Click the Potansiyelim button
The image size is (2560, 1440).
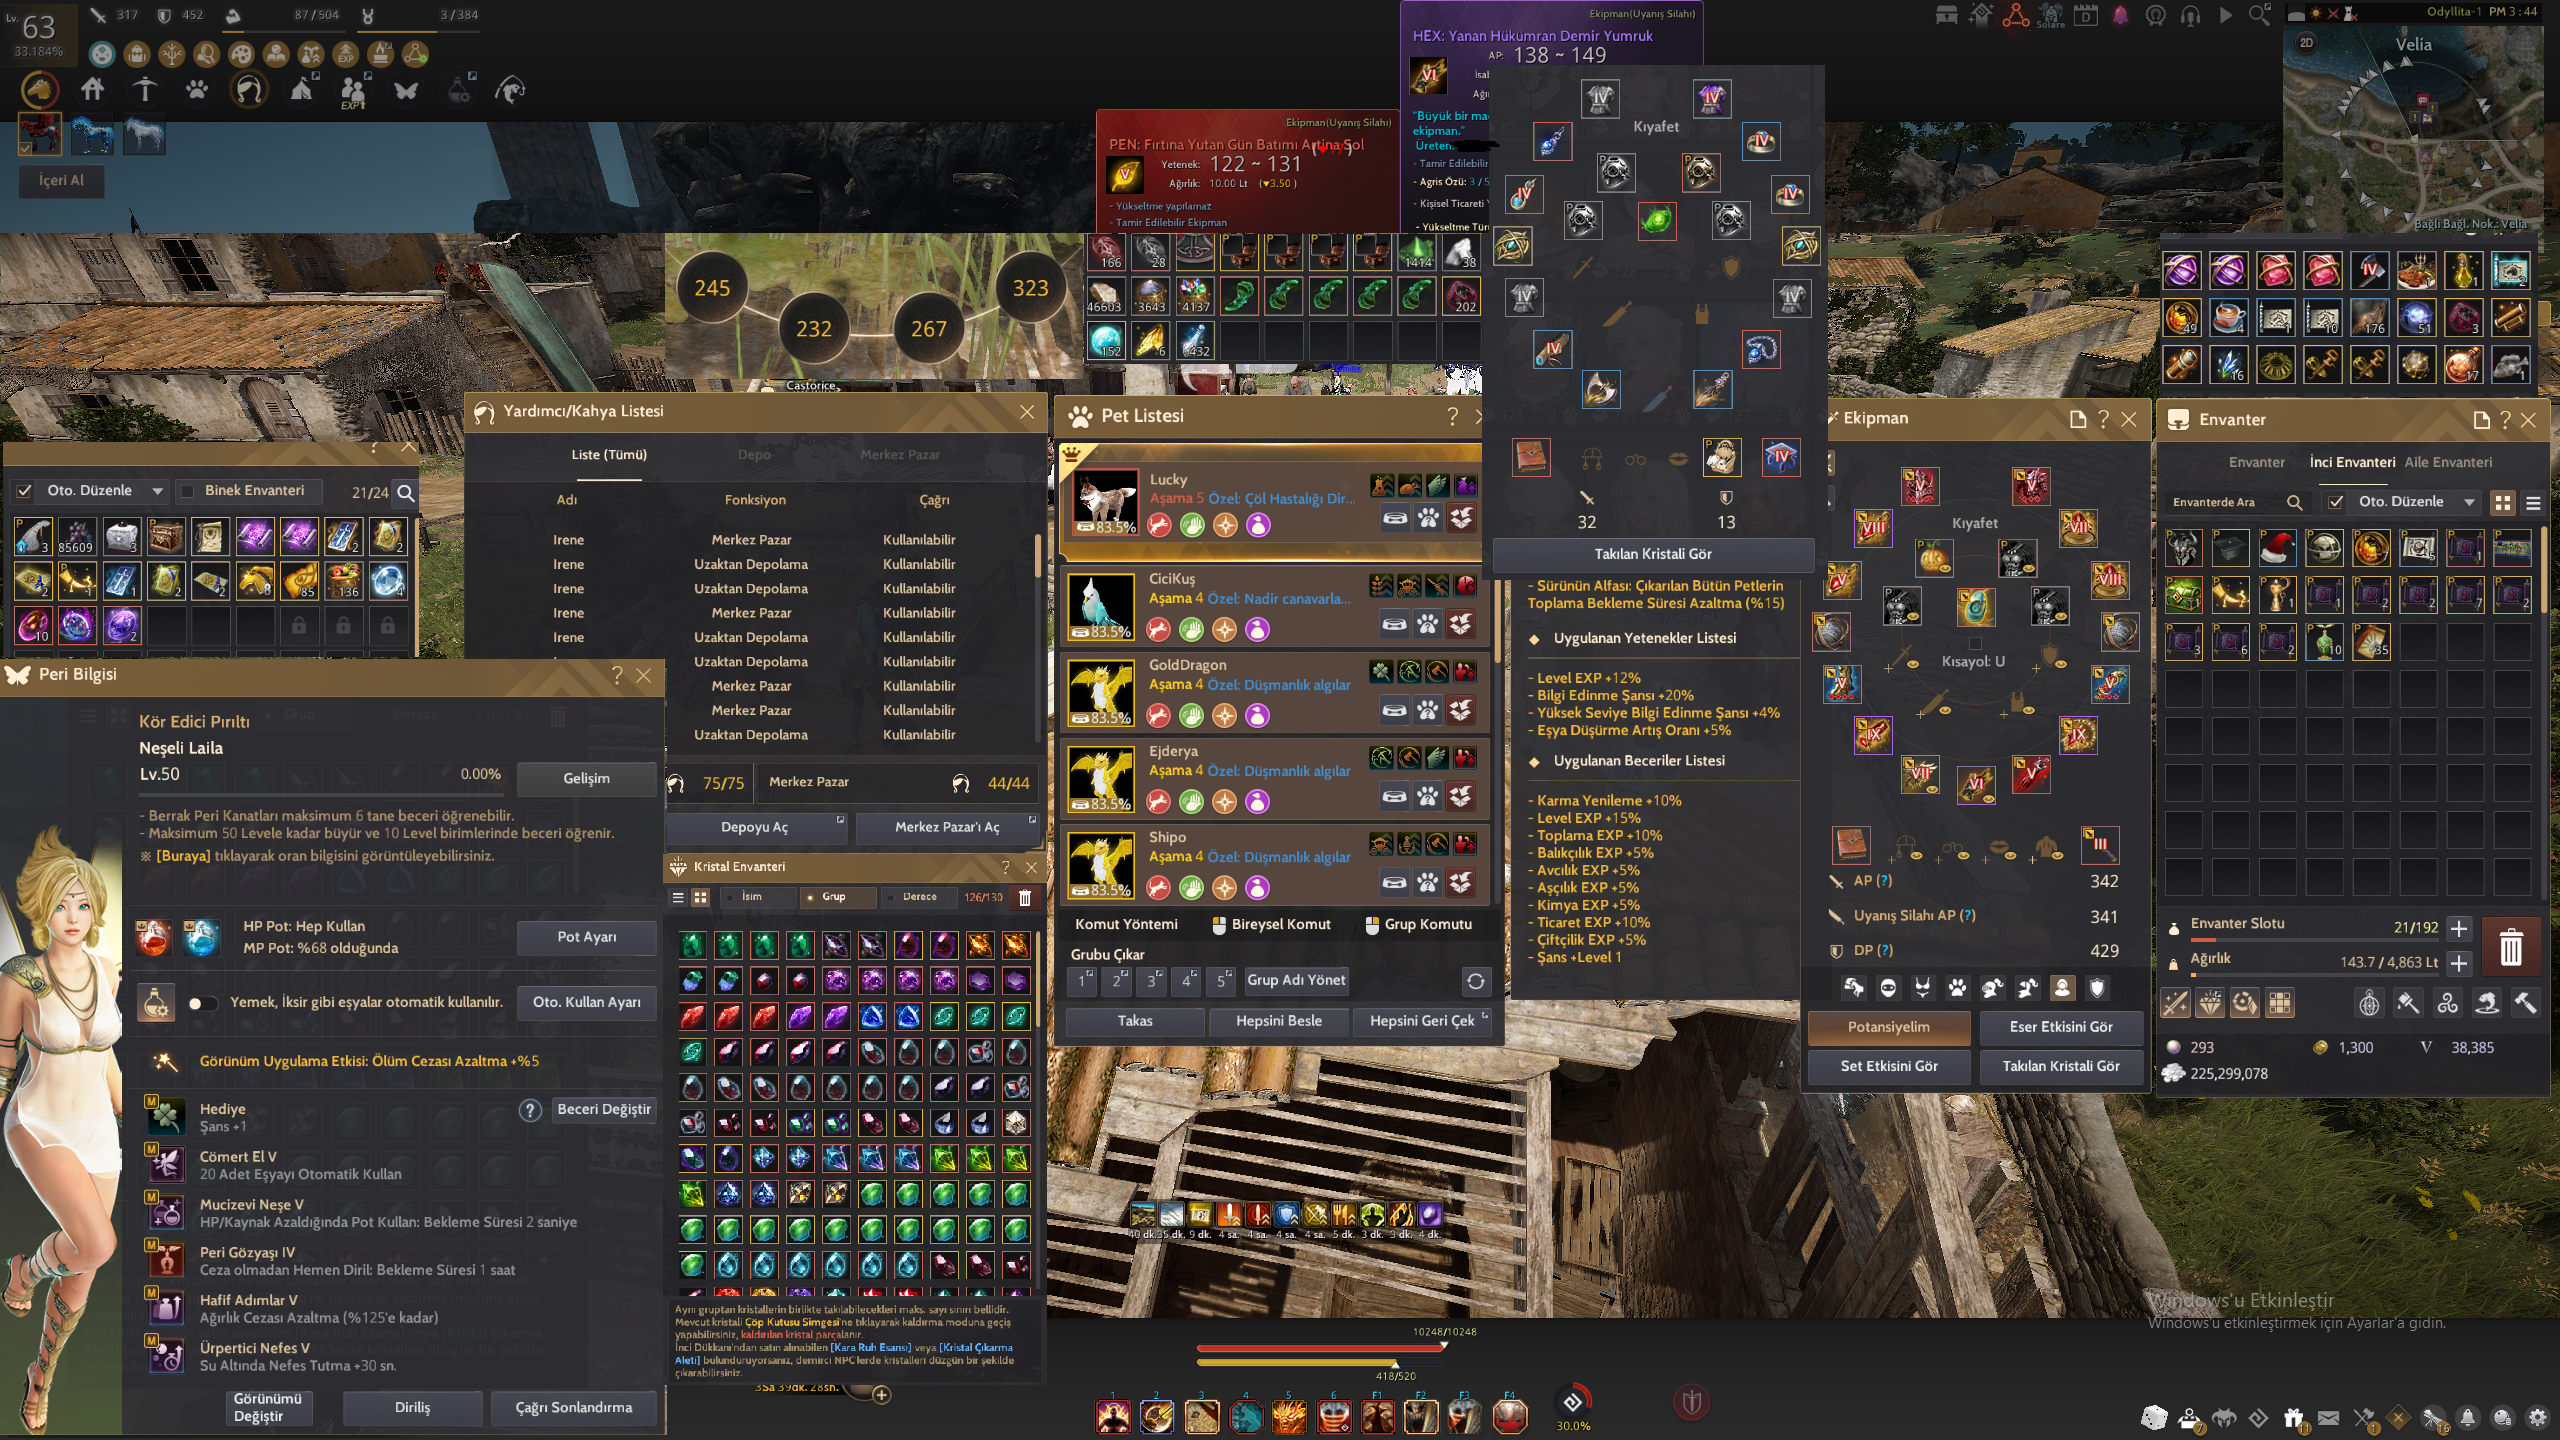coord(1888,1027)
